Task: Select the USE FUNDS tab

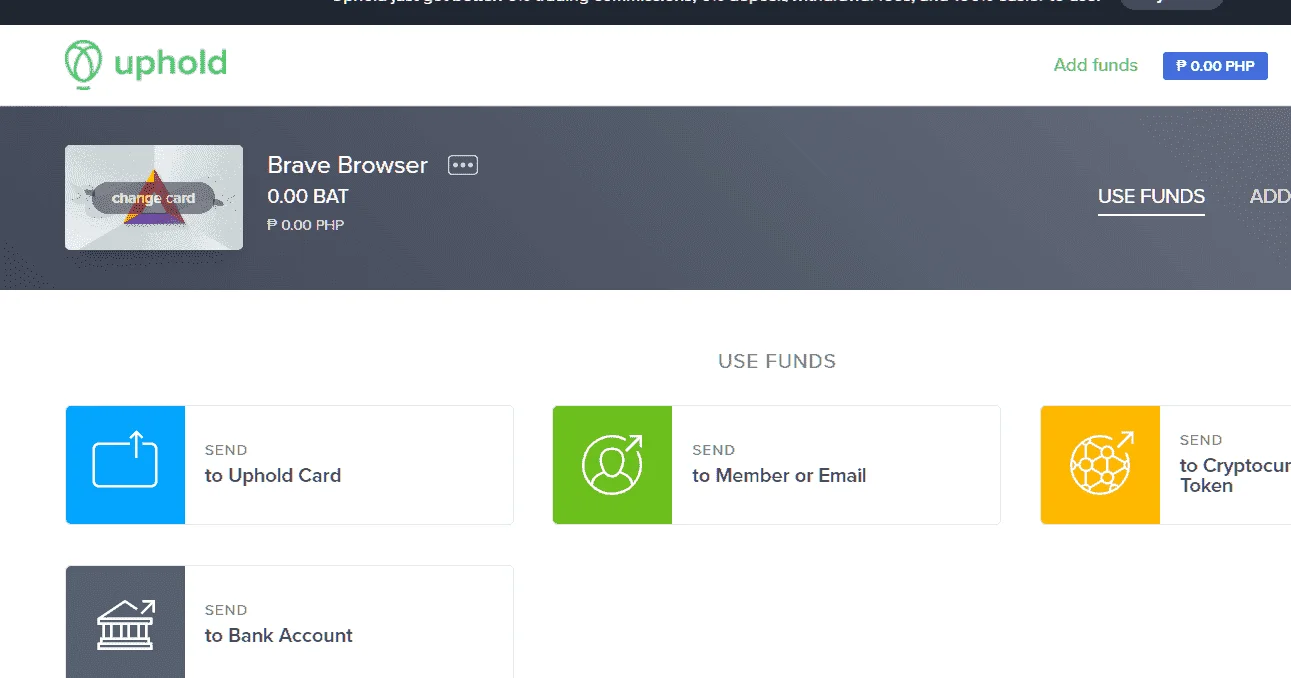Action: pos(1151,197)
